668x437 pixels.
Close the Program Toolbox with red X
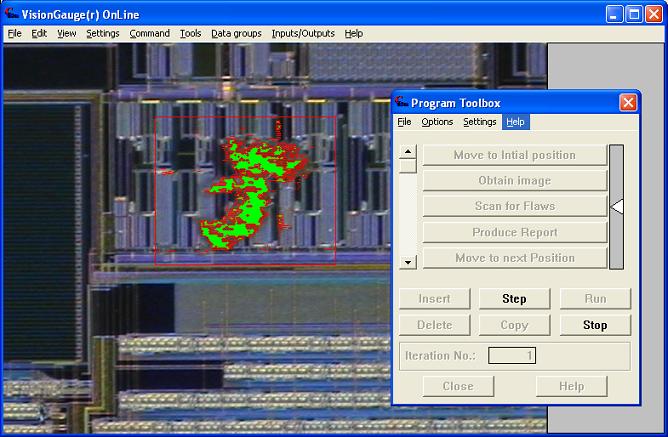[x=628, y=103]
